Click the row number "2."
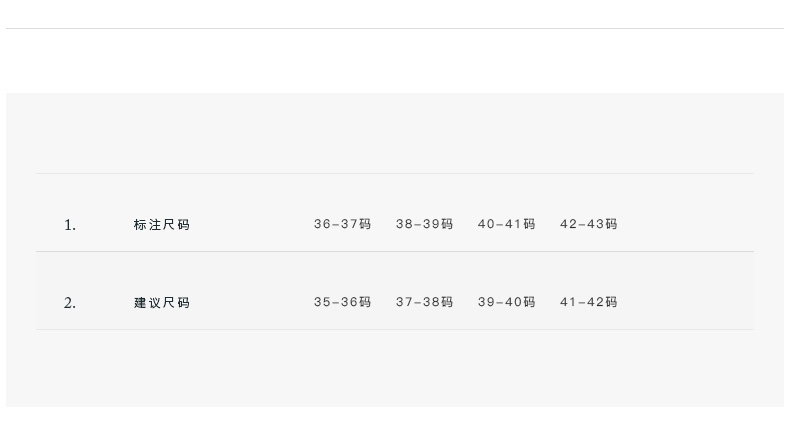The width and height of the screenshot is (790, 446). click(x=70, y=303)
